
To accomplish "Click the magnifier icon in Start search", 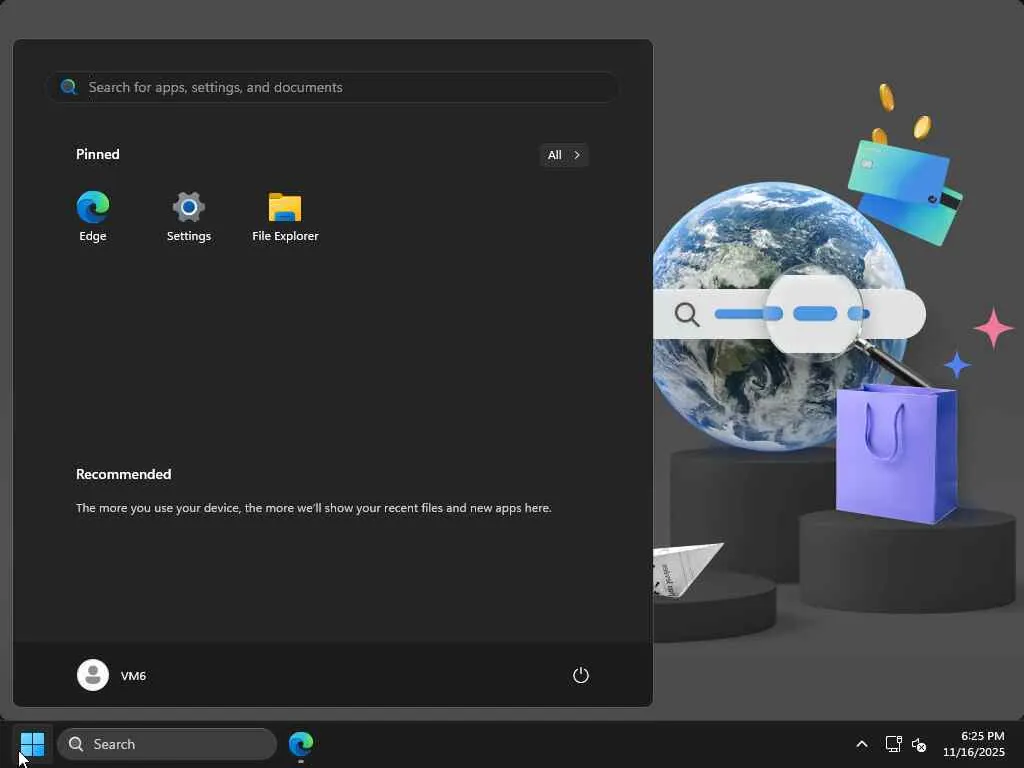I will (69, 87).
